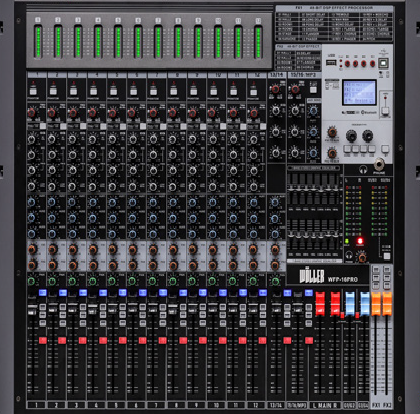Click the headphone symbol beside the PHONE jack
This screenshot has width=420, height=414.
(x=363, y=169)
